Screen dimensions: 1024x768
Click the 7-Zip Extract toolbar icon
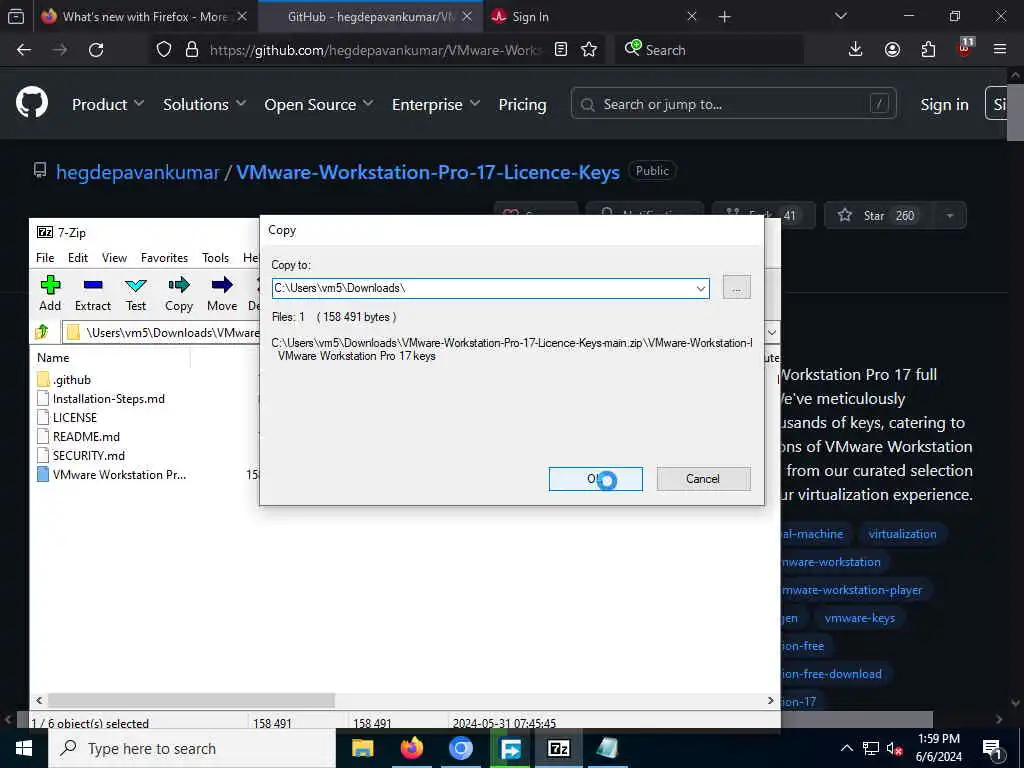[x=93, y=293]
